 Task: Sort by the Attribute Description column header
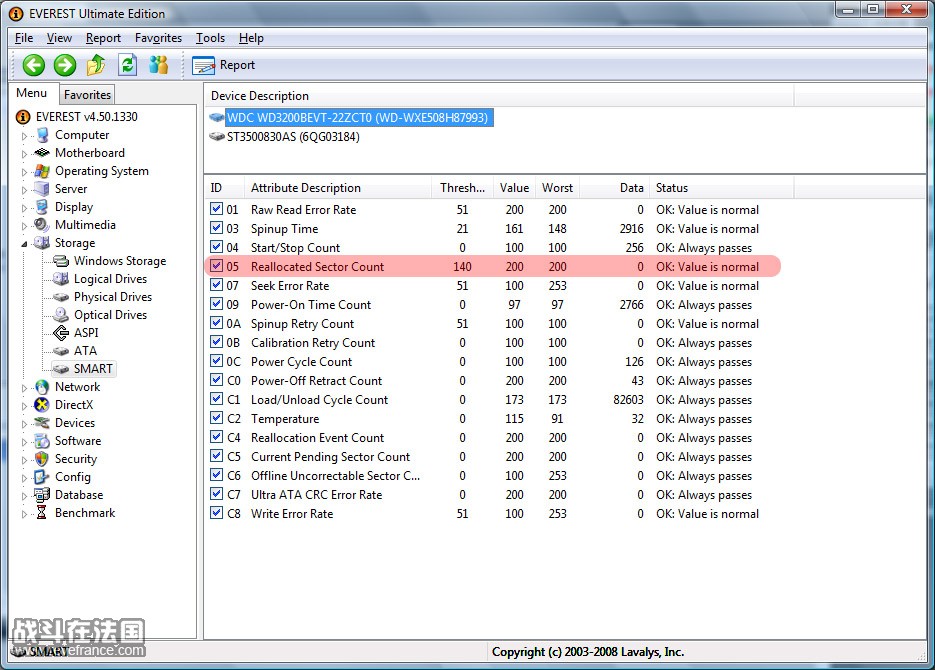click(338, 188)
